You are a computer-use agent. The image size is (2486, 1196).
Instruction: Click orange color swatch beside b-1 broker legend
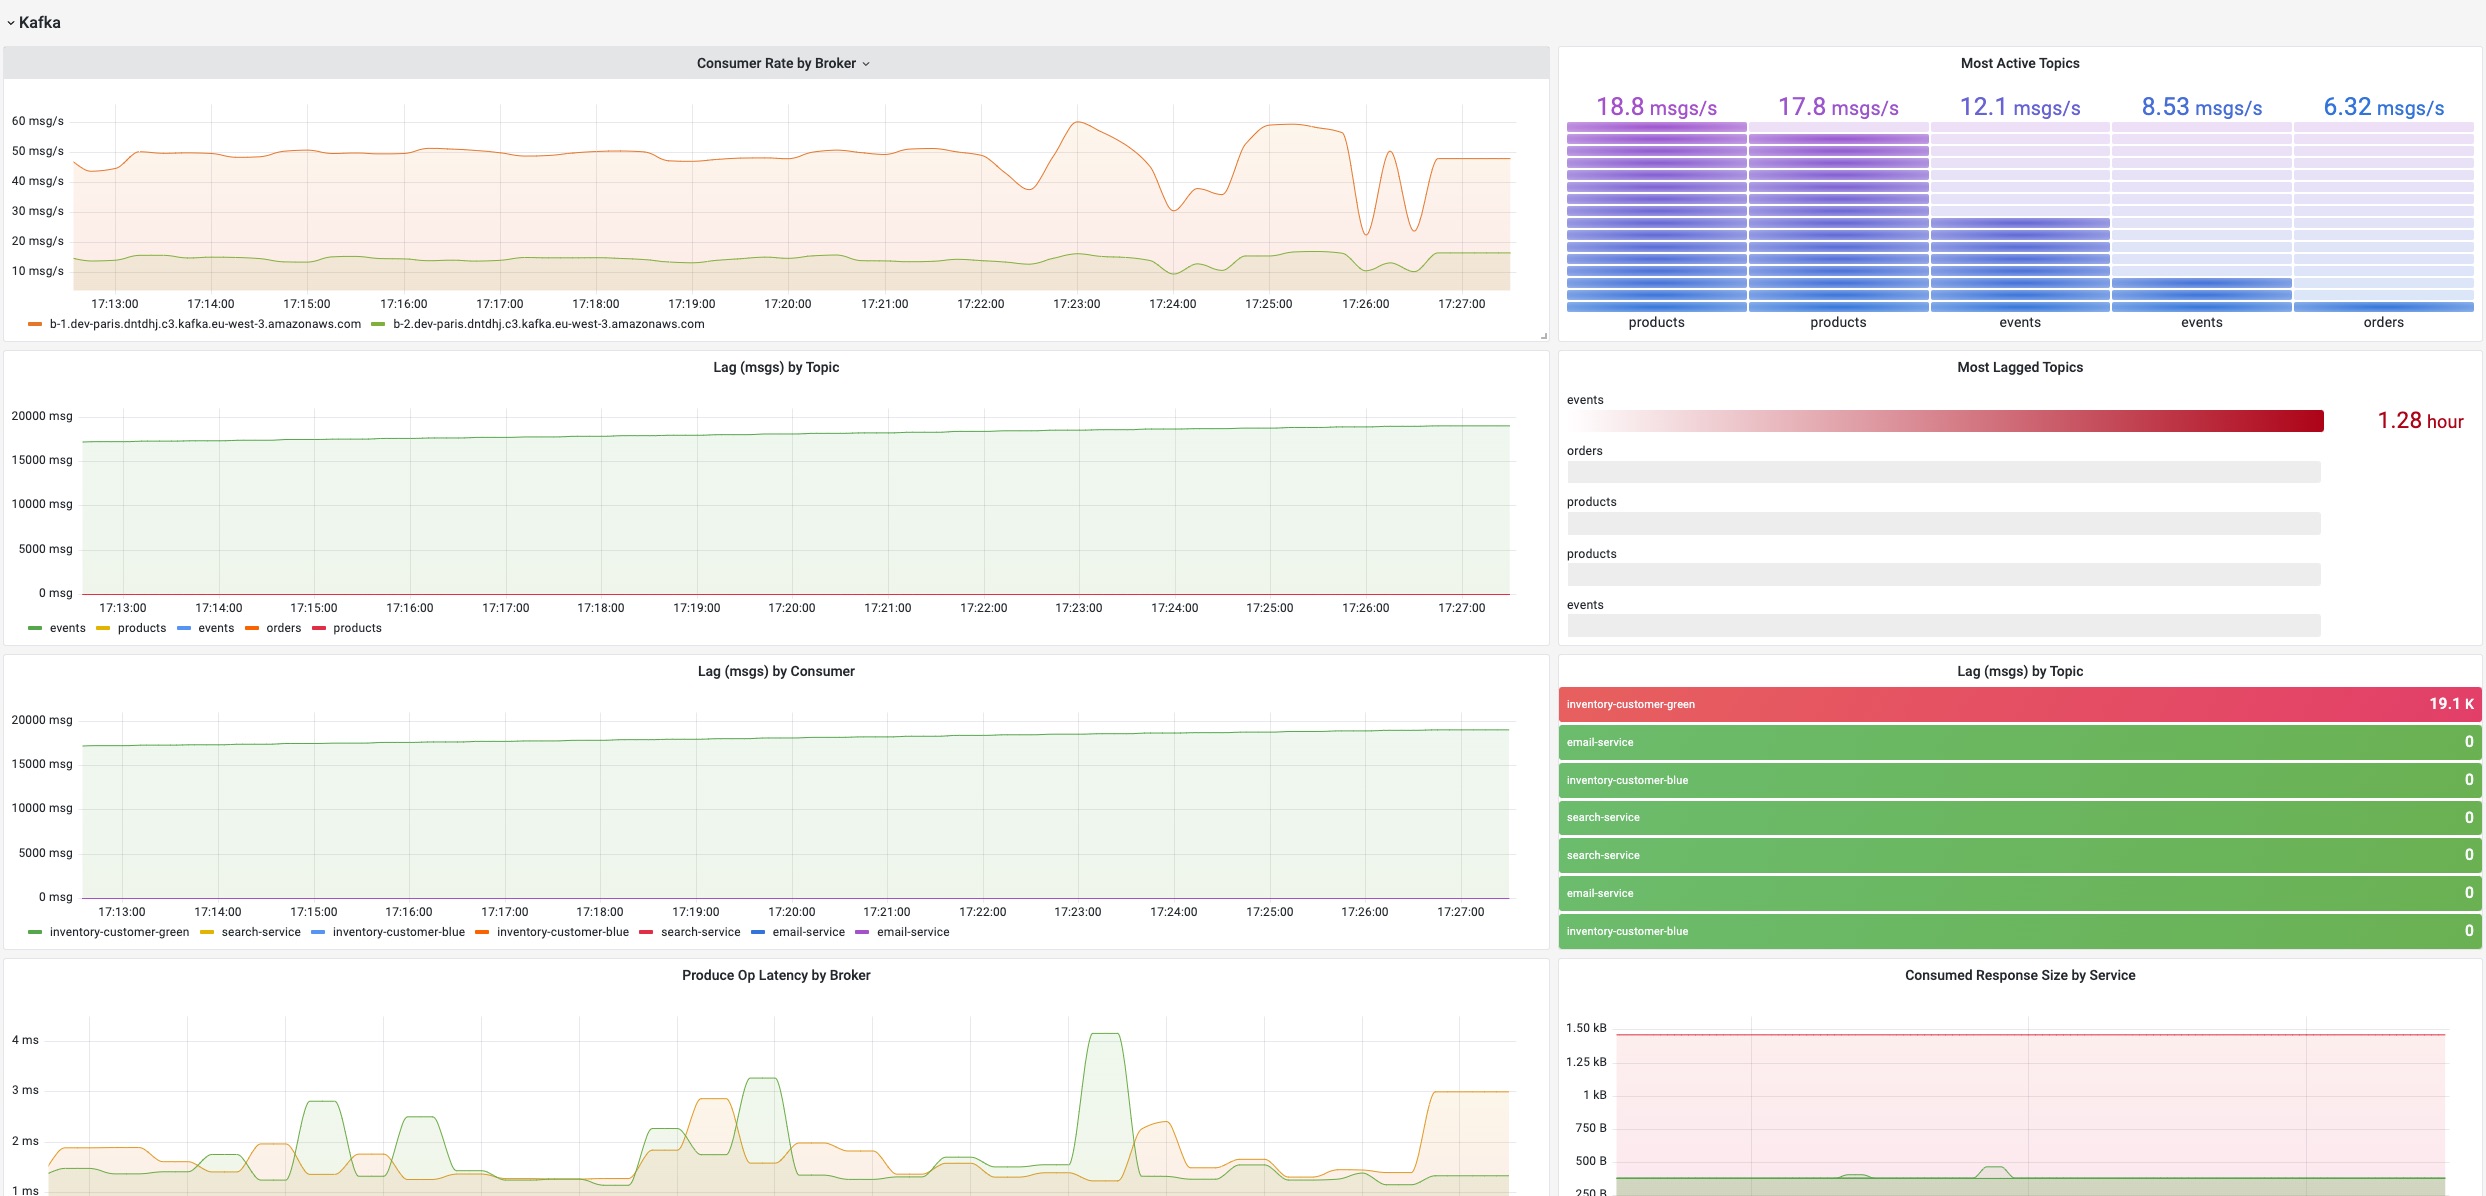click(35, 324)
